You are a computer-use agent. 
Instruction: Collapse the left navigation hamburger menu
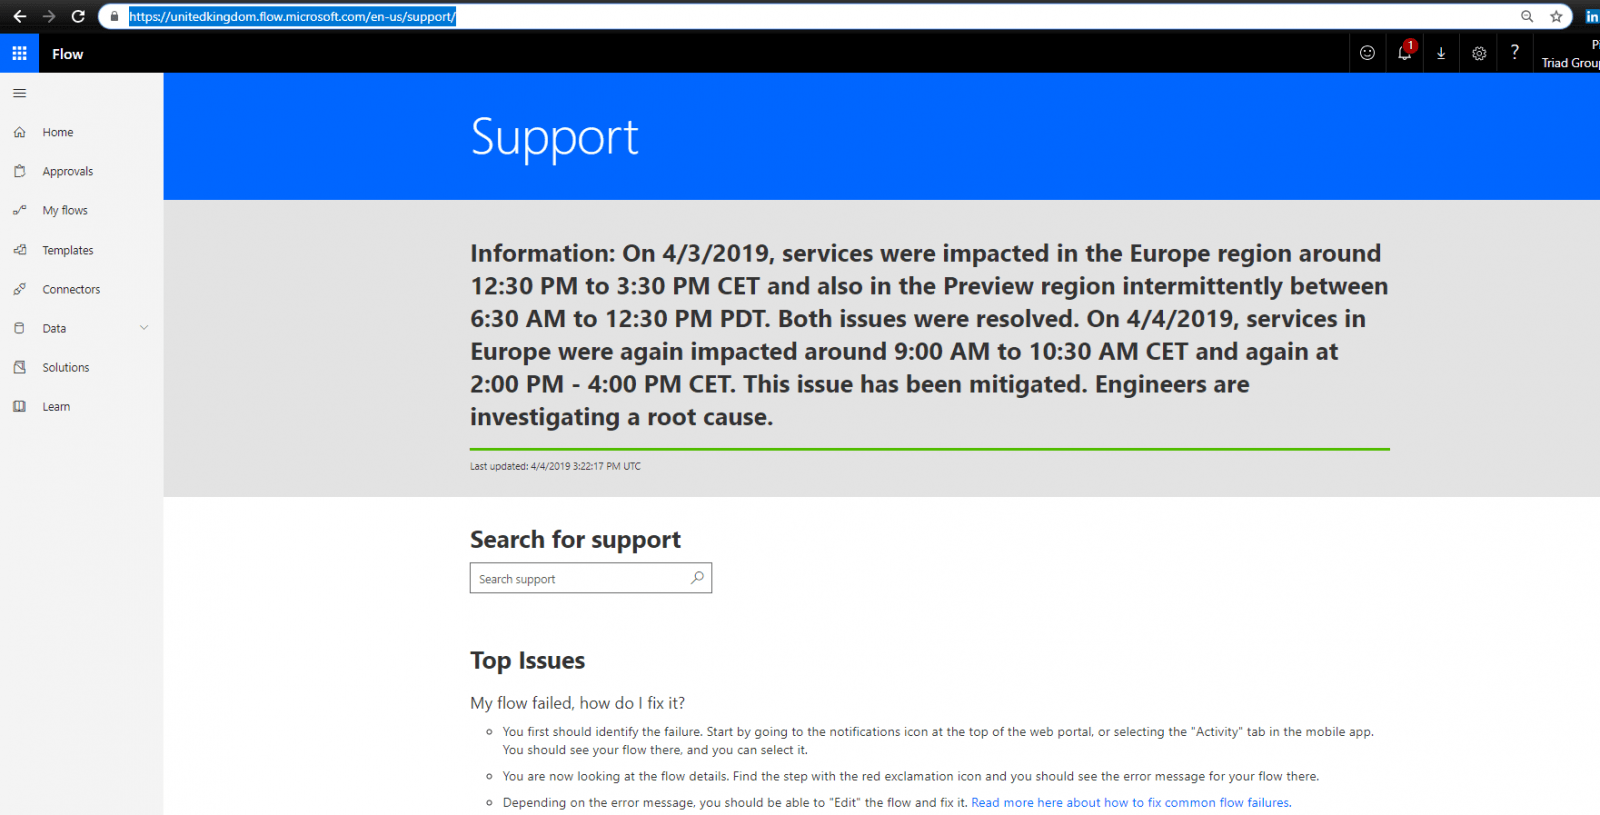point(19,93)
